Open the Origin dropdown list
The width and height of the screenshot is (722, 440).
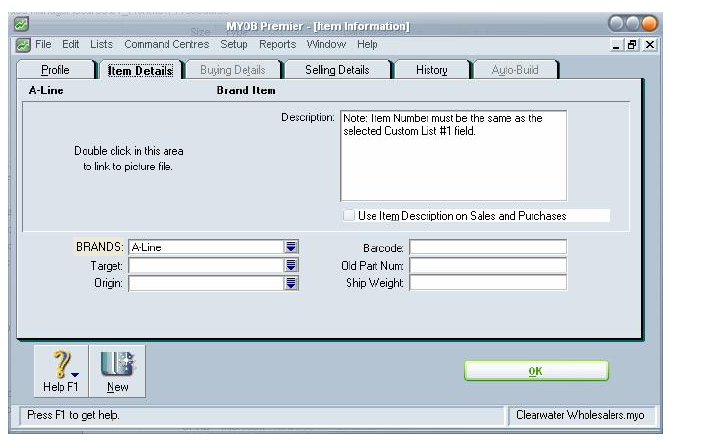pos(291,283)
